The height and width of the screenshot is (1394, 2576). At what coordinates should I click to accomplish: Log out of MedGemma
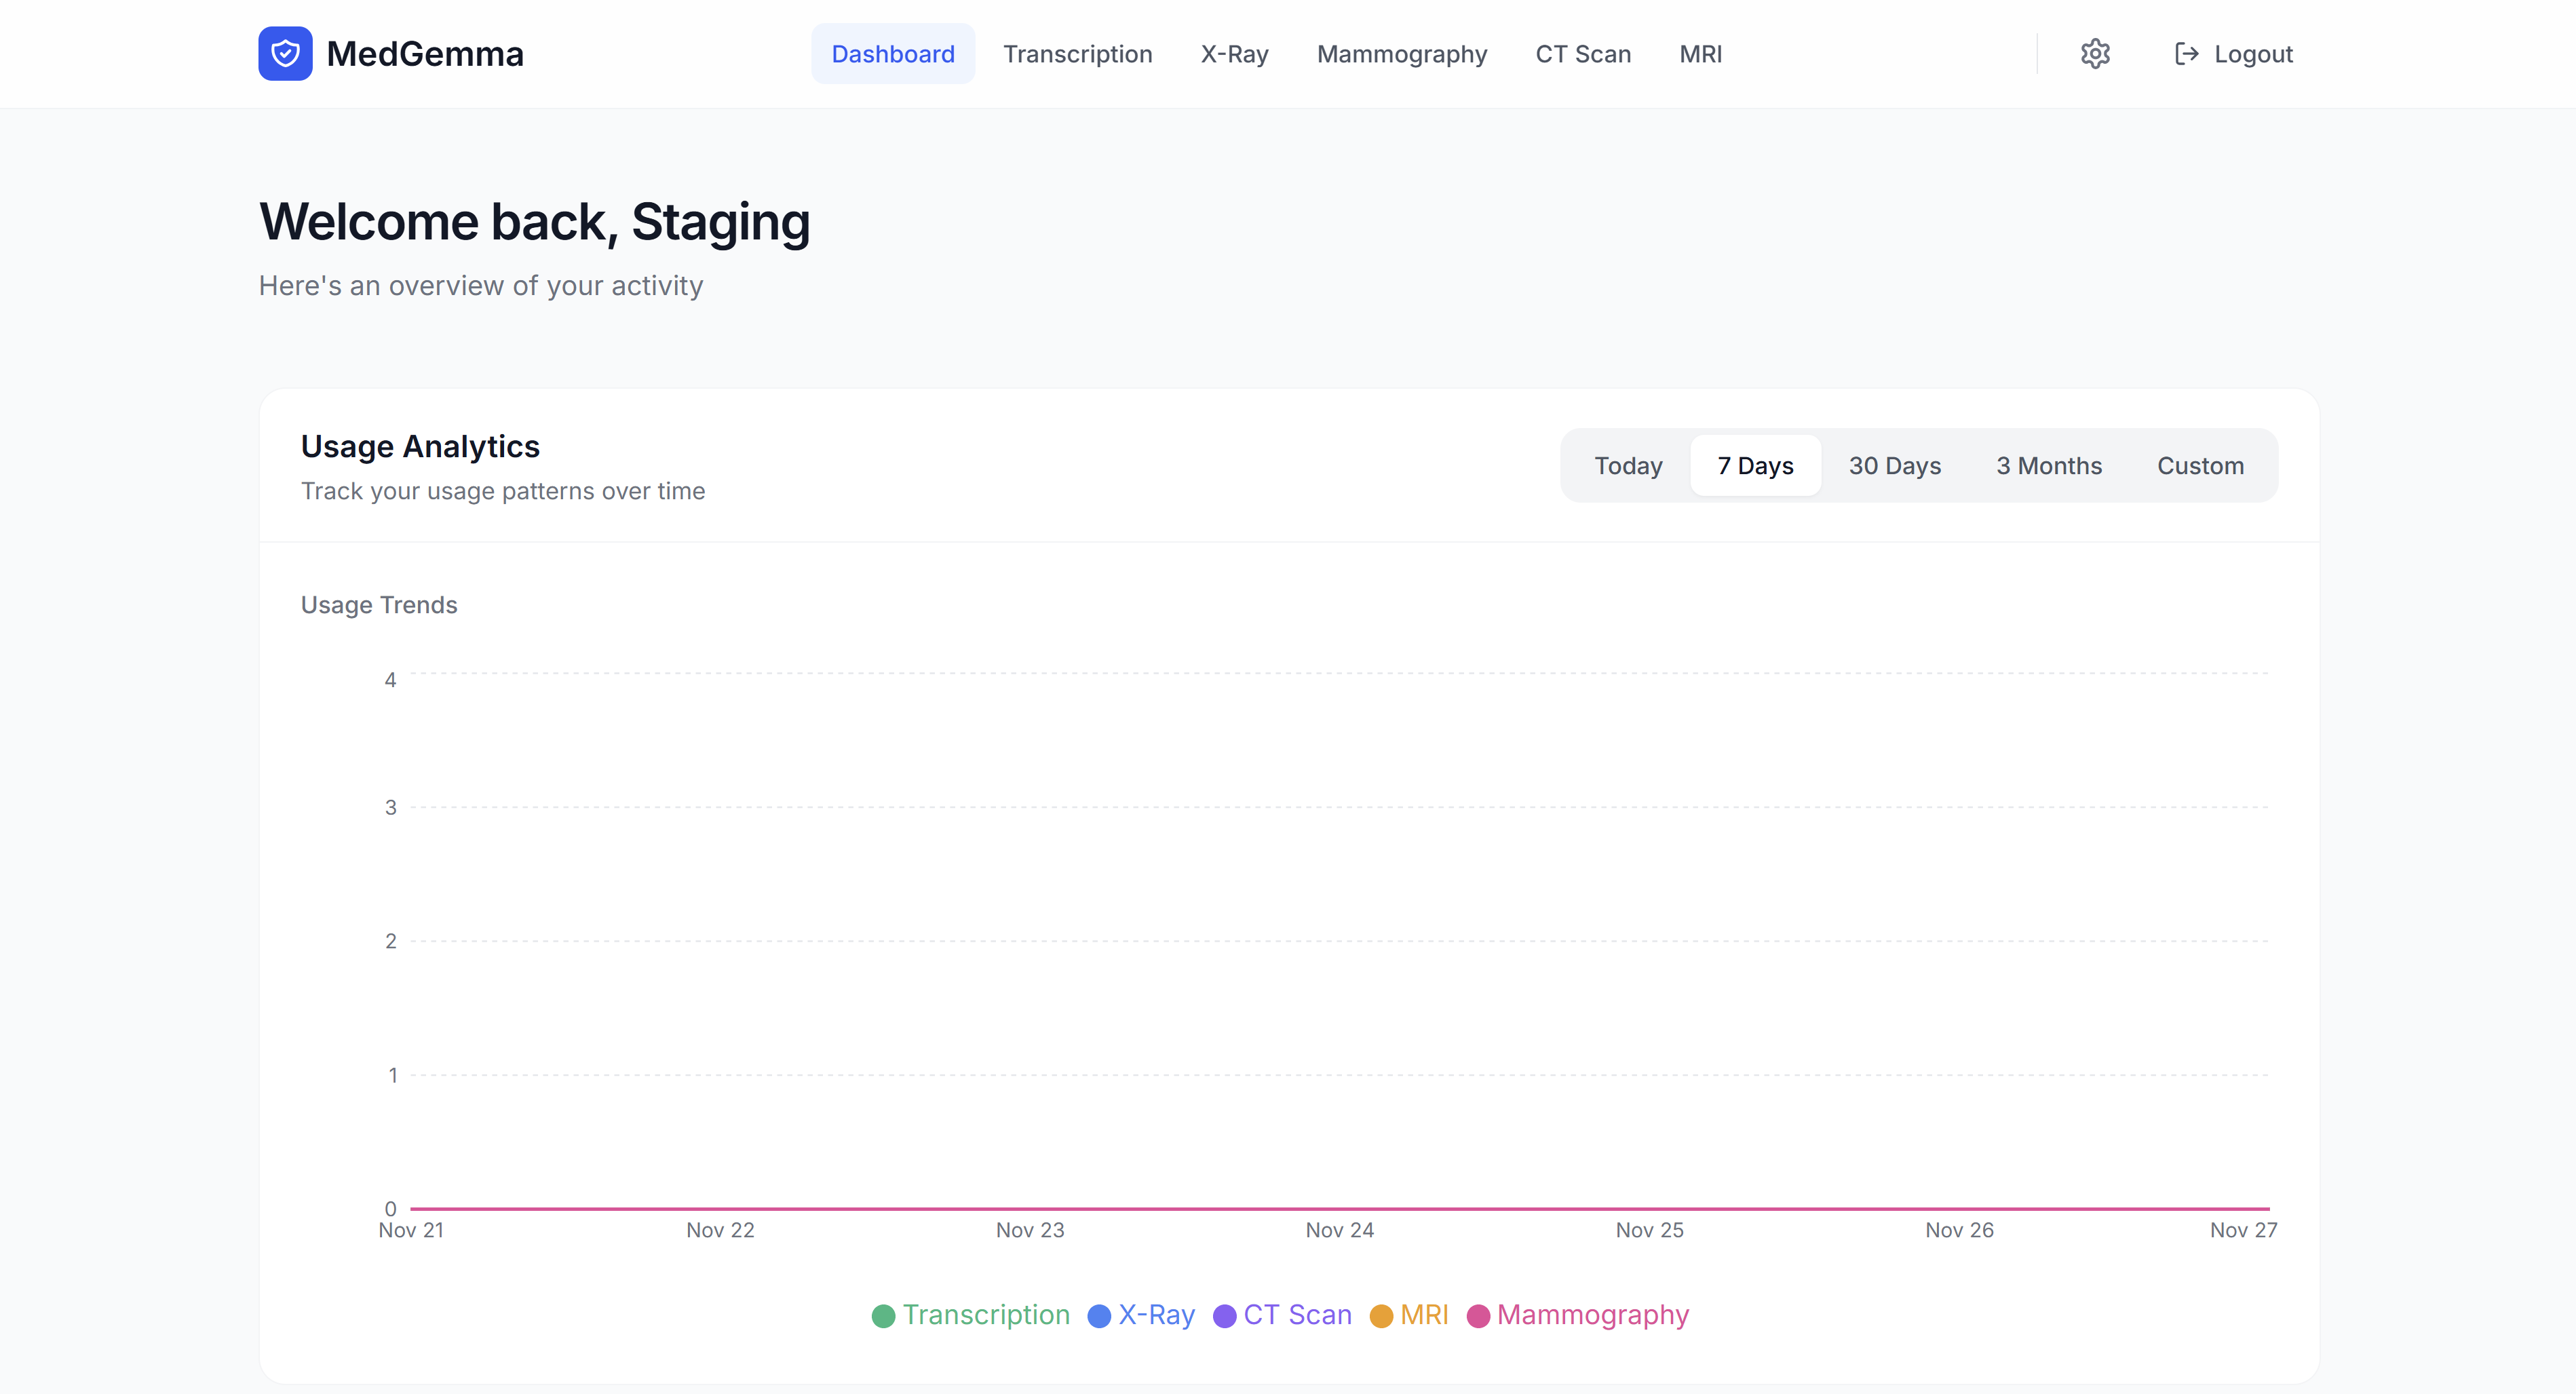pos(2234,53)
